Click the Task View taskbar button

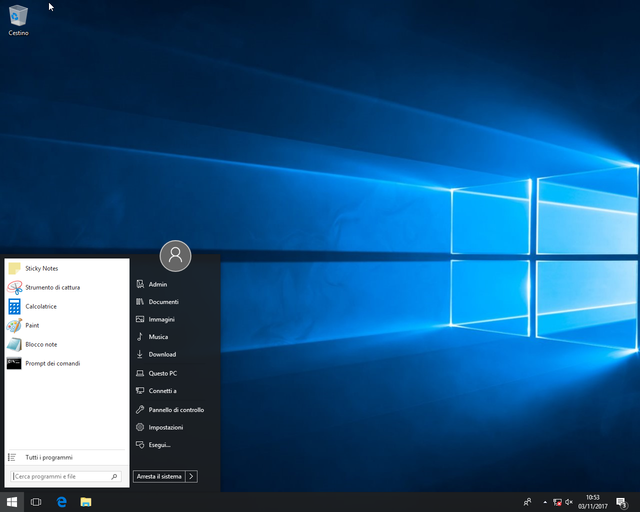click(36, 502)
